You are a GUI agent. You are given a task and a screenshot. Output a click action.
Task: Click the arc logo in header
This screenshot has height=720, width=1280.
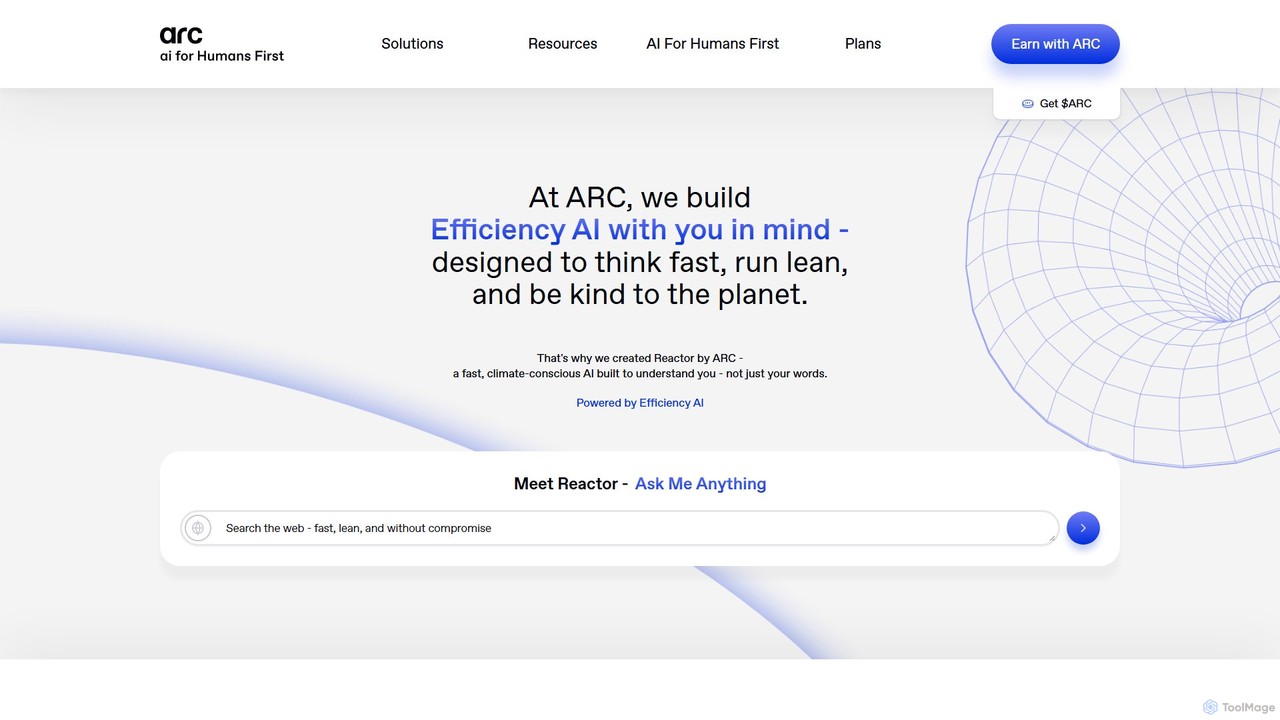[181, 35]
